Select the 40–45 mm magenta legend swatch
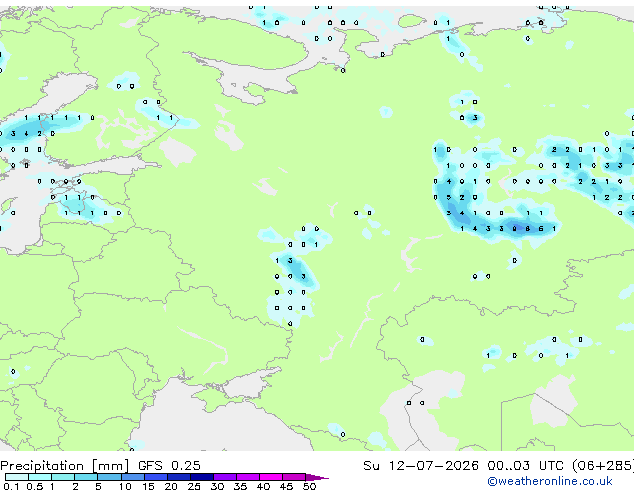The image size is (634, 490). point(271,477)
